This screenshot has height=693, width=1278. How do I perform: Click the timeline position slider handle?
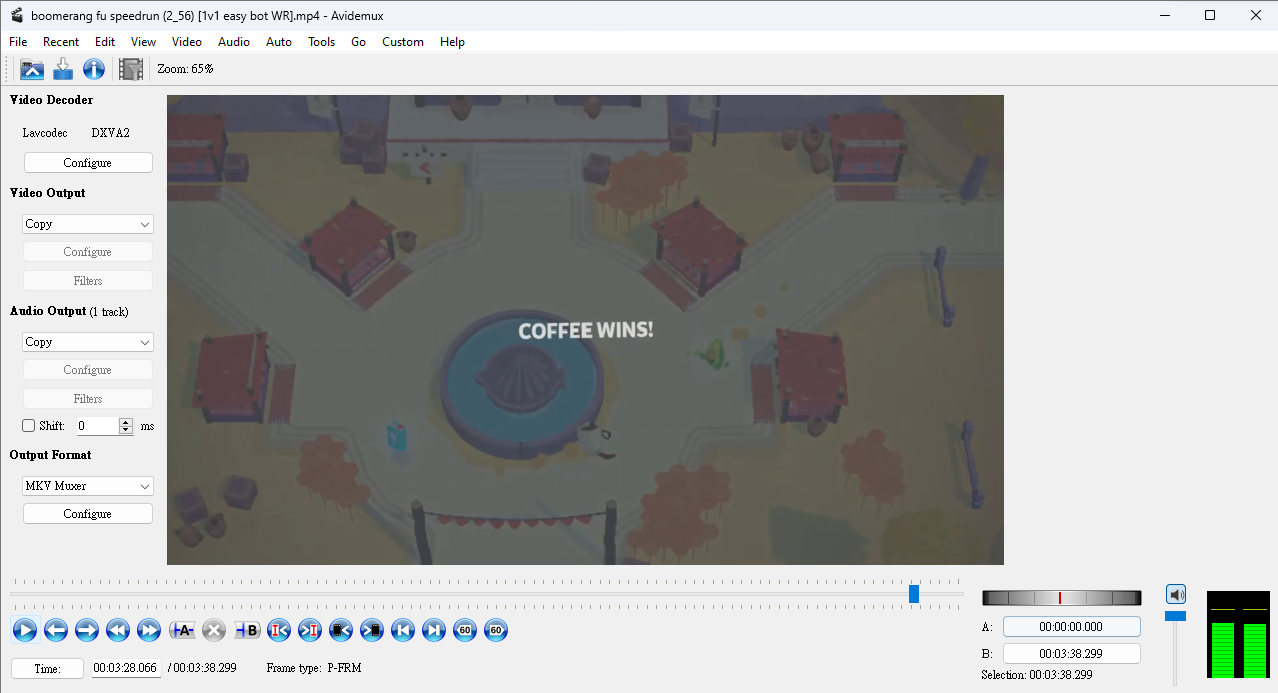click(x=914, y=594)
